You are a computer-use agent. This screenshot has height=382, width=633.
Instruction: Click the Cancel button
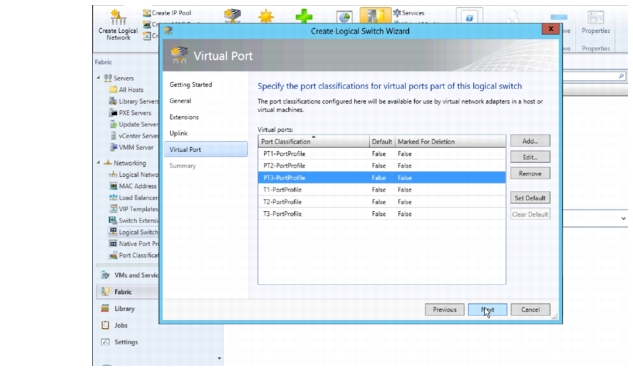(x=530, y=310)
